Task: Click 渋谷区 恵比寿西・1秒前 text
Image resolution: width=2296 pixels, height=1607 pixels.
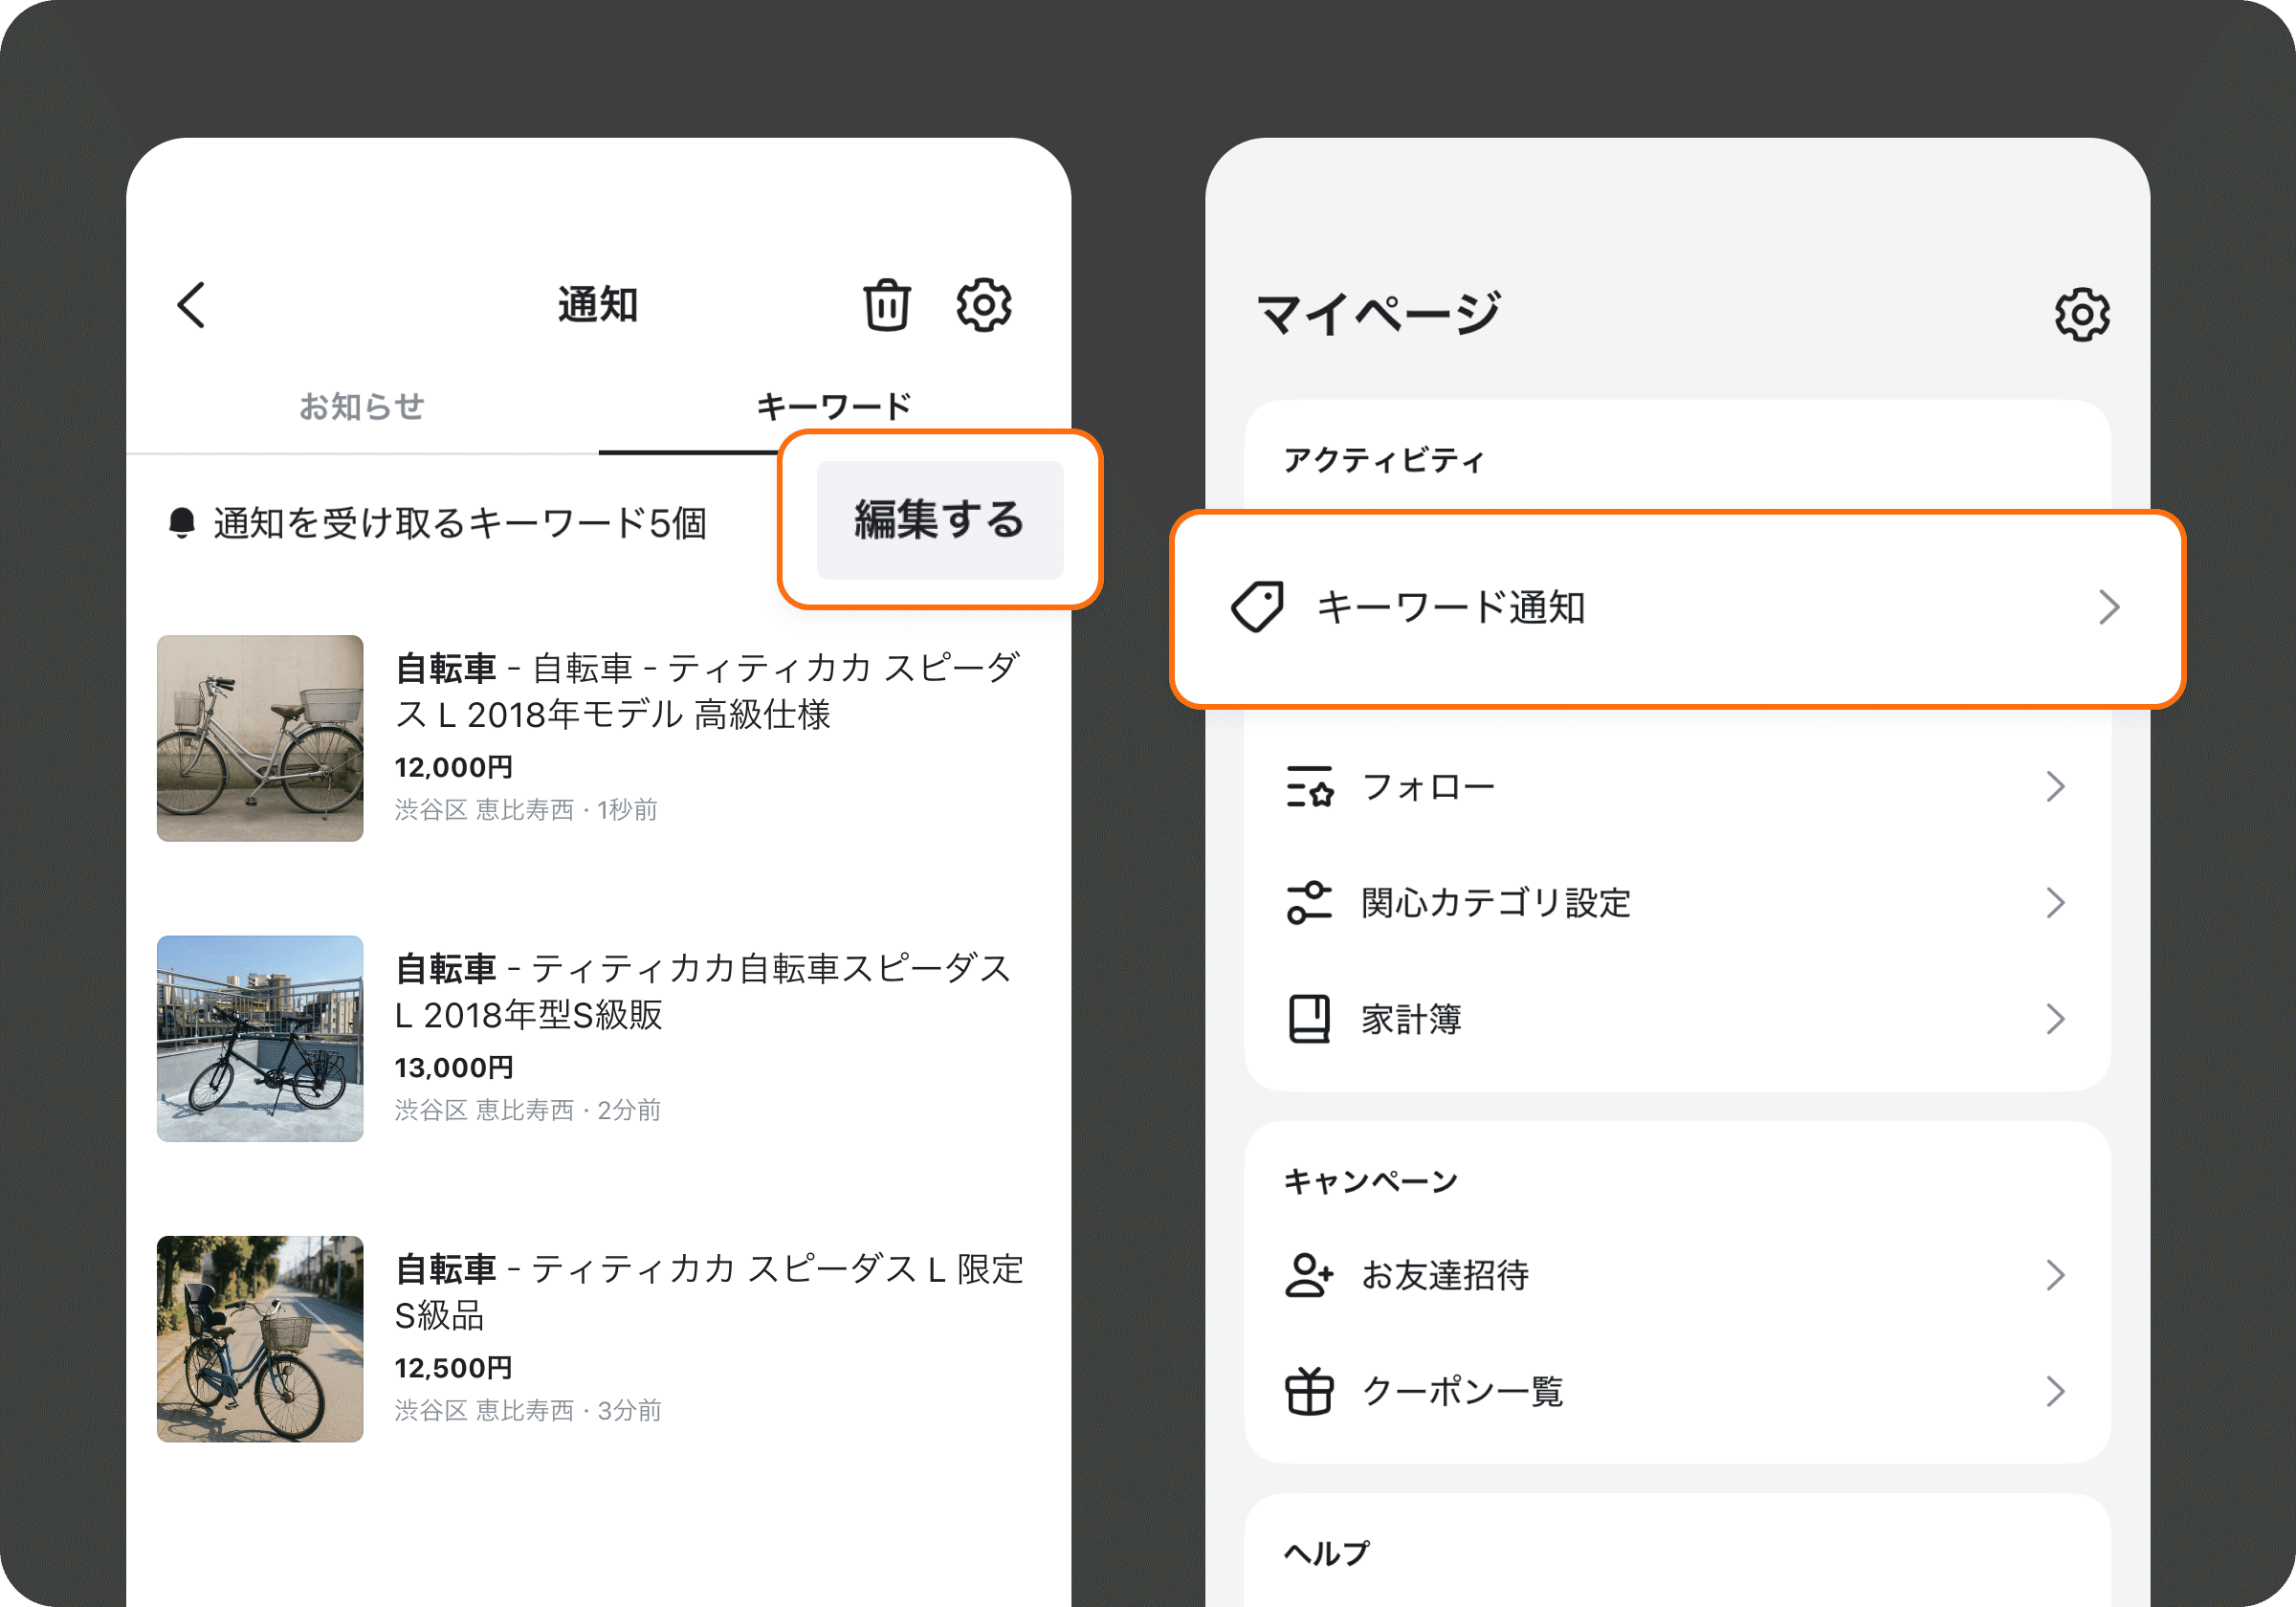Action: 526,809
